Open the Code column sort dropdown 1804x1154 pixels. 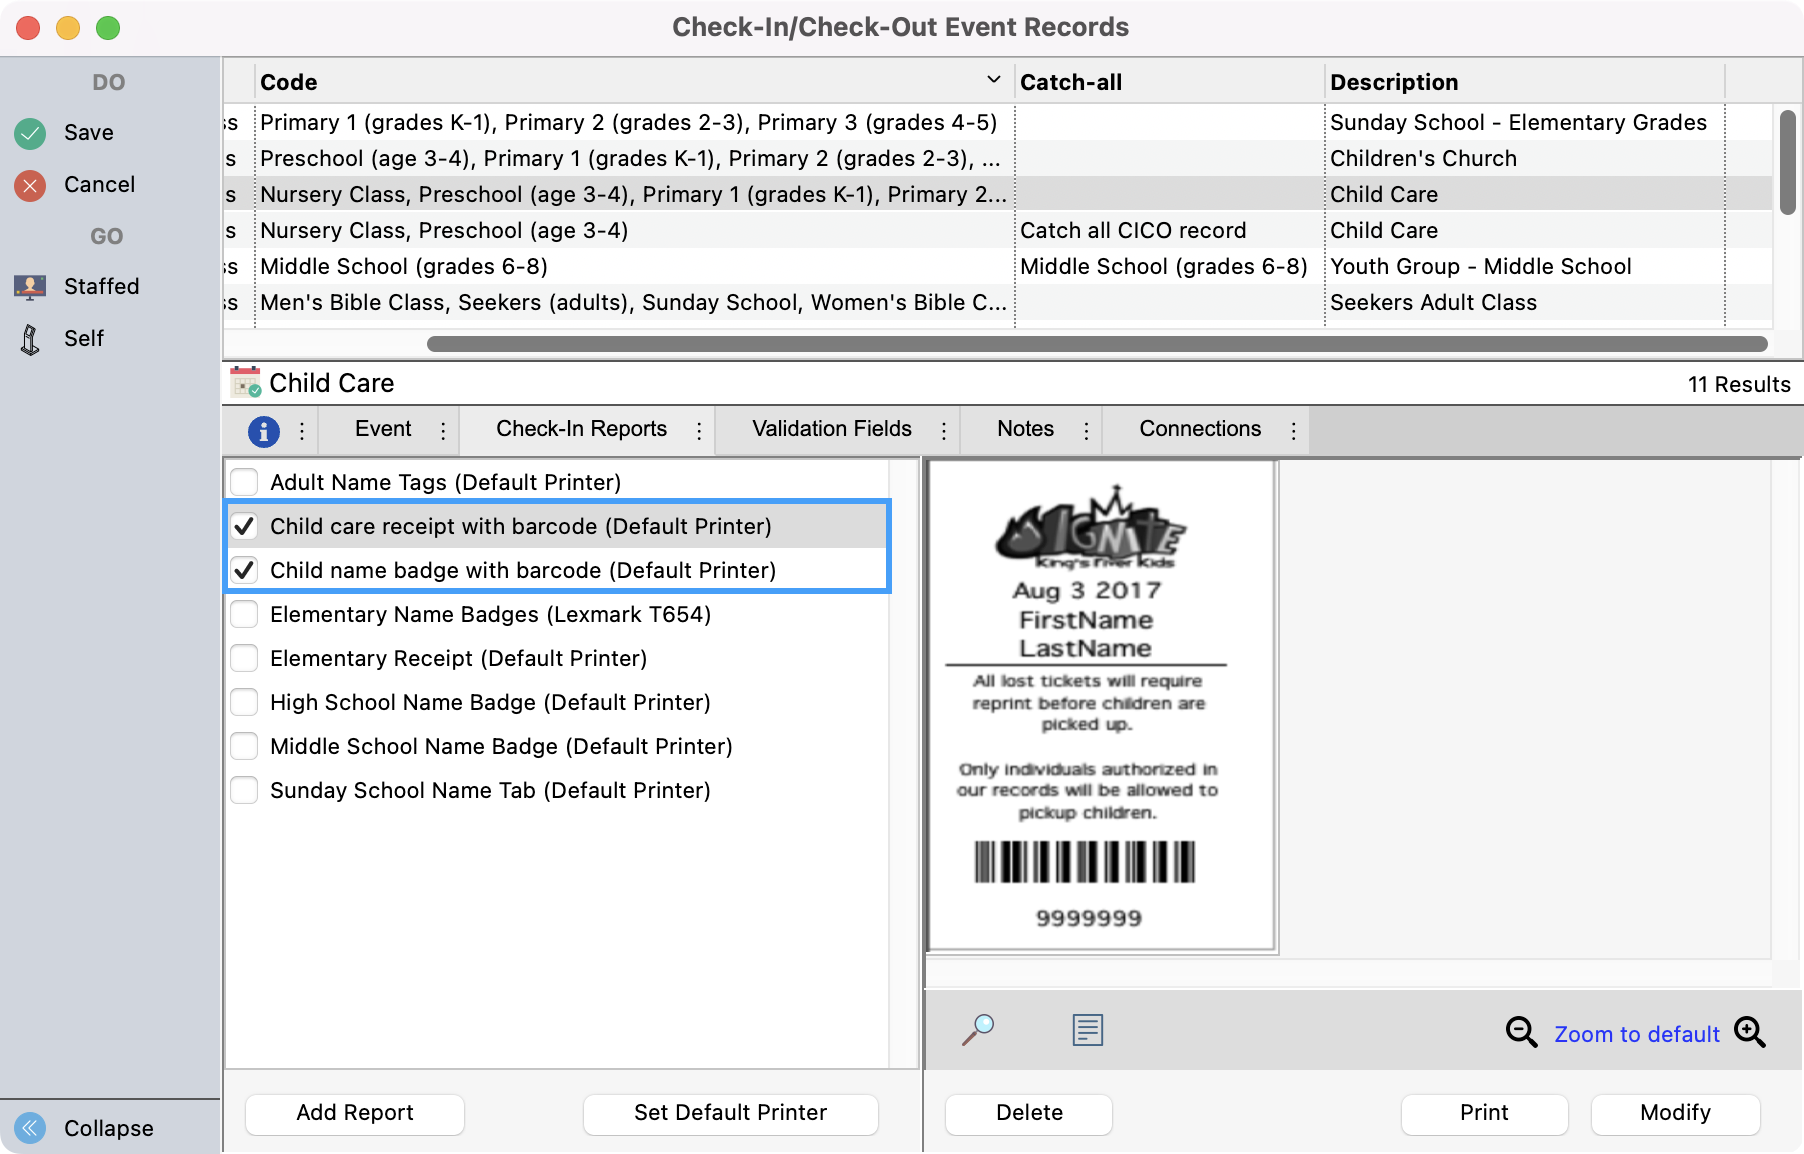(993, 78)
